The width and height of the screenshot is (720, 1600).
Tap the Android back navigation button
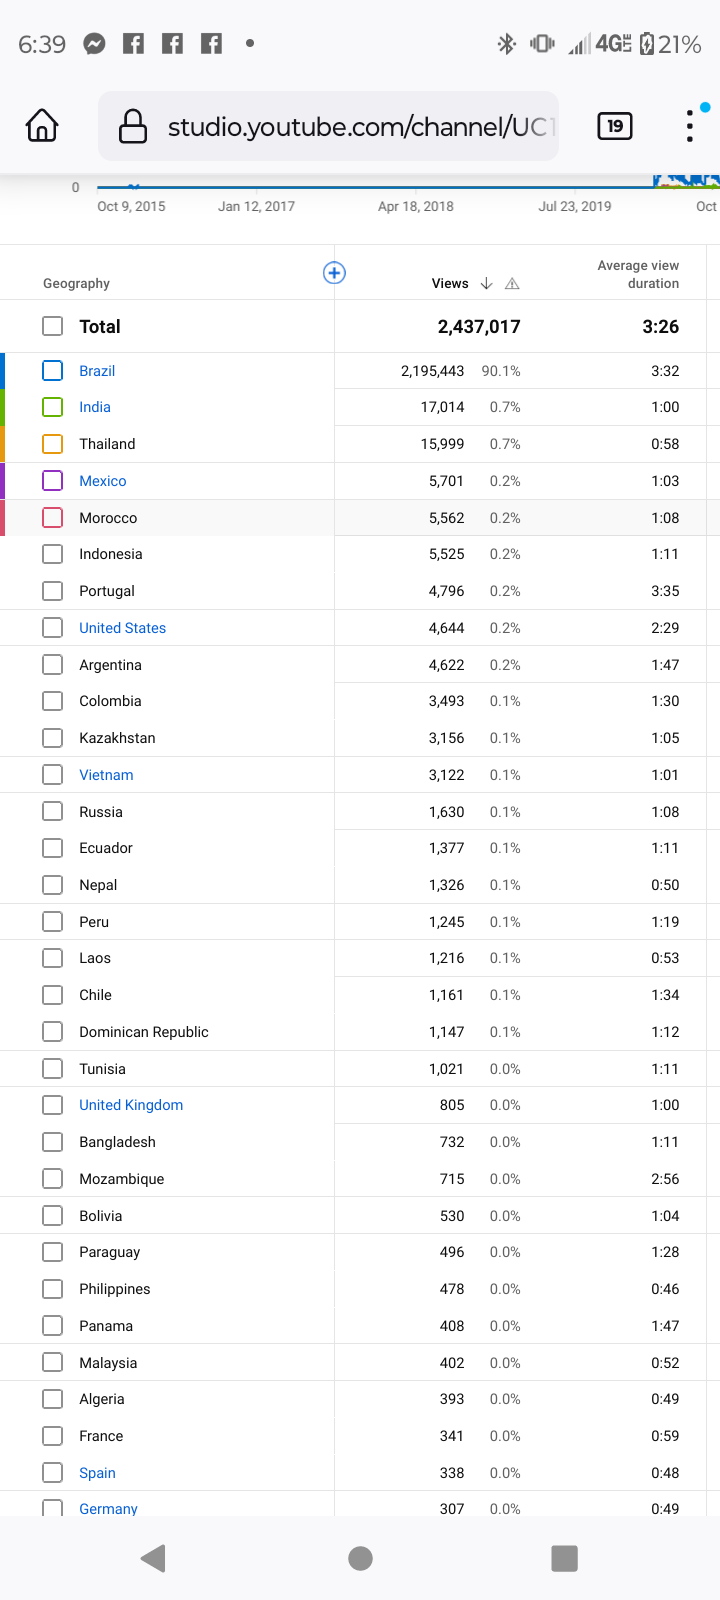click(x=153, y=1558)
